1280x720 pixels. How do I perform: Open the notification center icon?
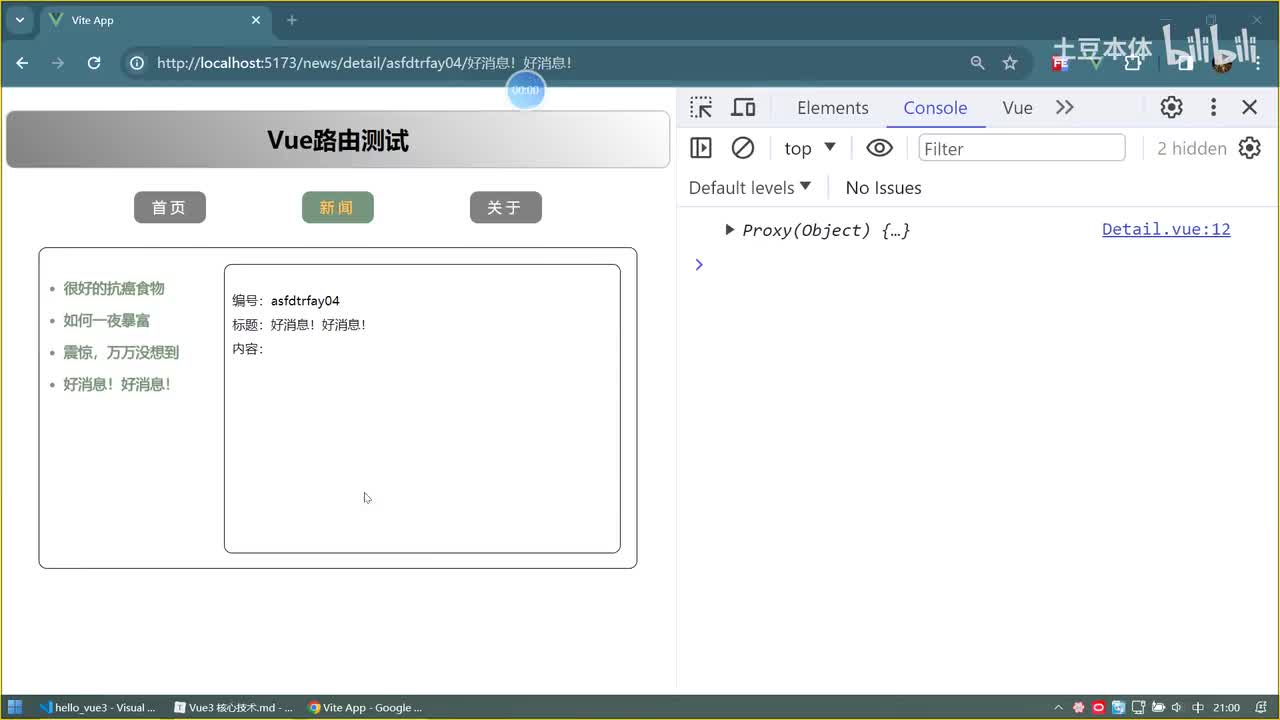[1262, 707]
